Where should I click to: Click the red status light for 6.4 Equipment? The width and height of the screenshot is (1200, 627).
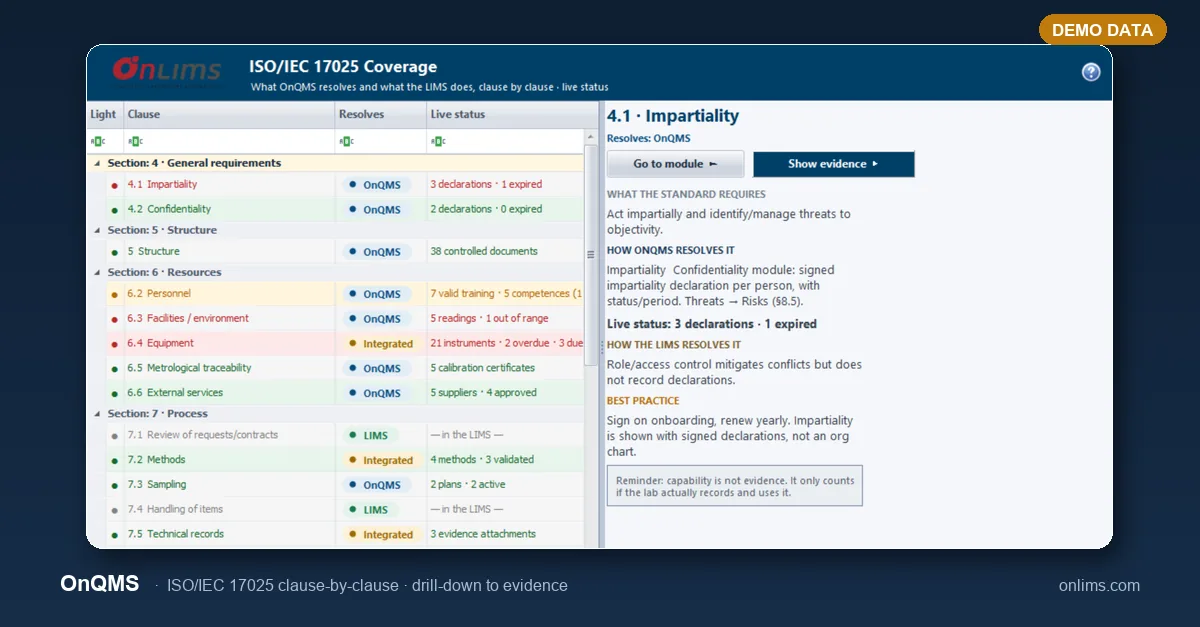115,344
